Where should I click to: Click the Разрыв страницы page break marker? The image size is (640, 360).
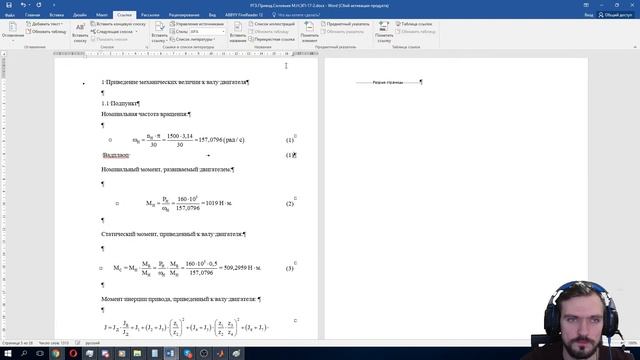coord(388,82)
